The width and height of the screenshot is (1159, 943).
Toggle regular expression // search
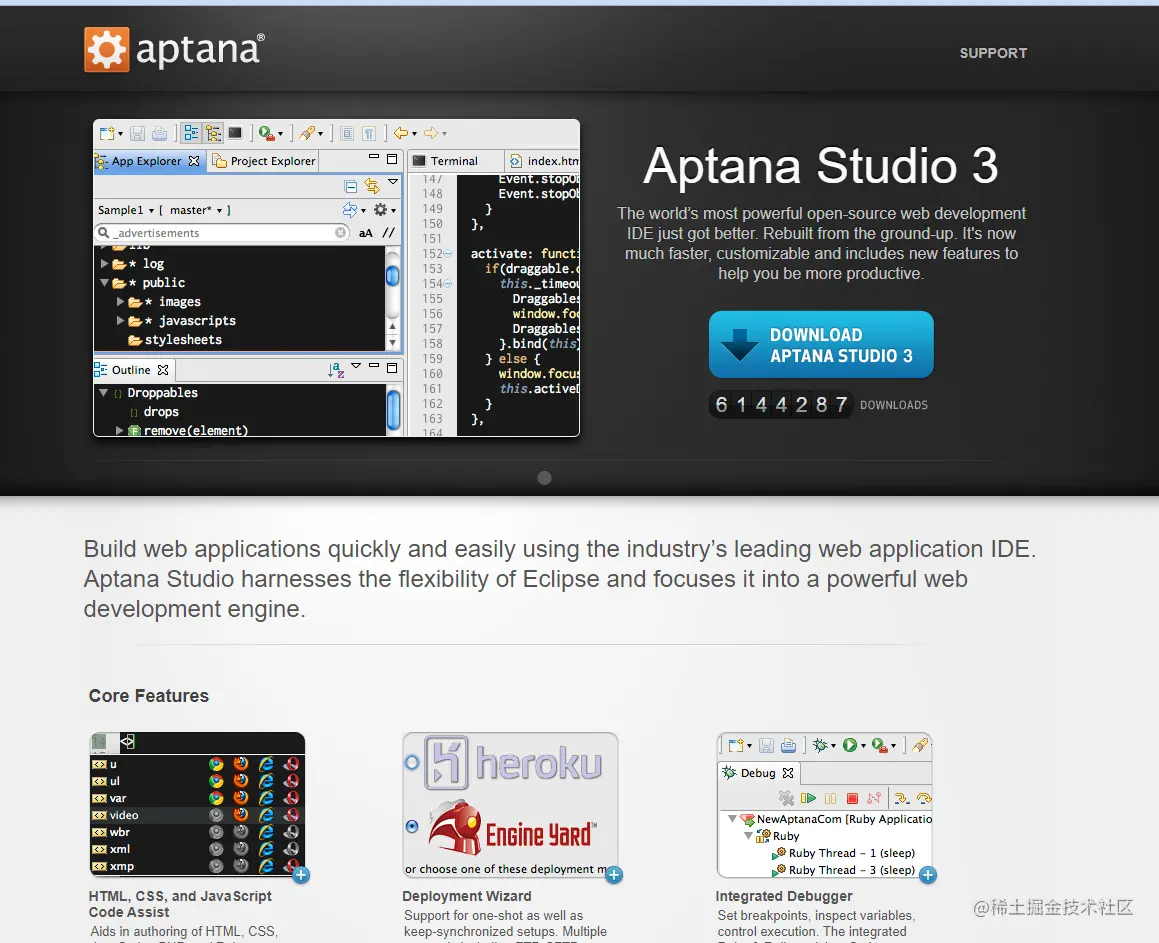point(388,233)
